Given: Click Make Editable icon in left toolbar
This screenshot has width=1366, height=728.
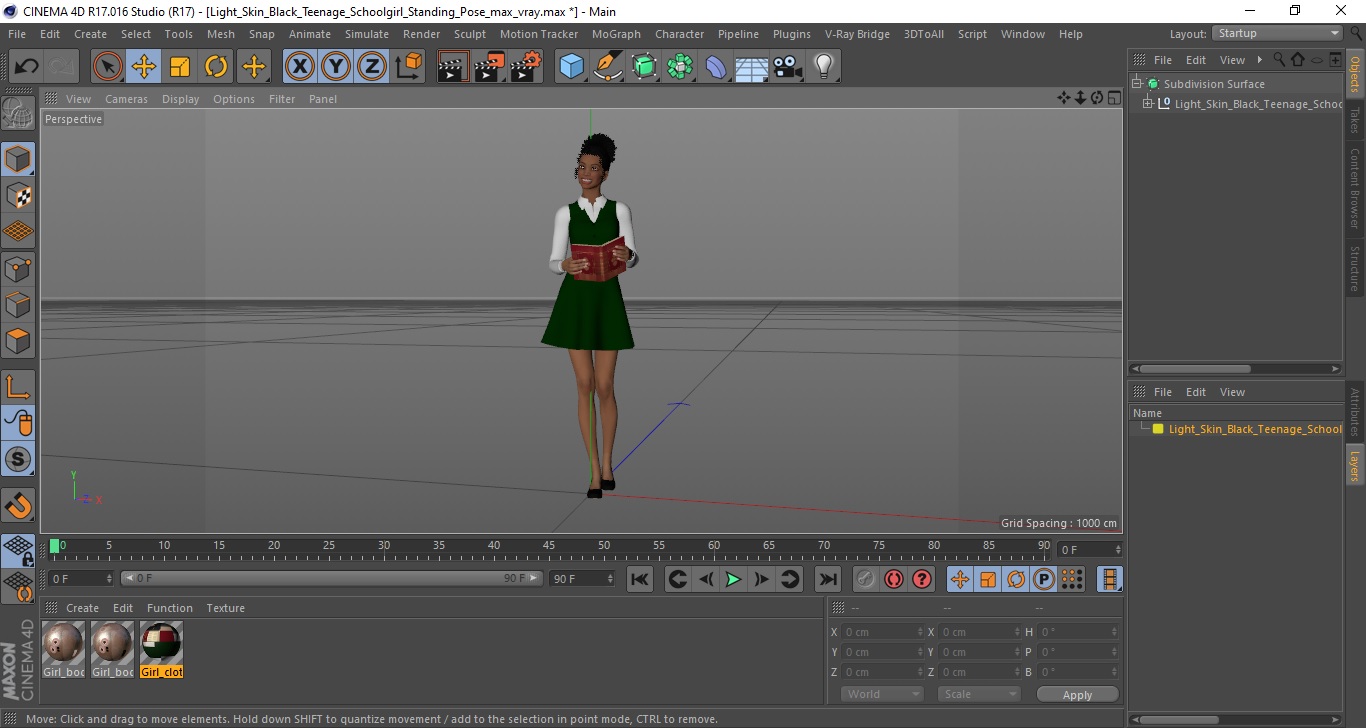Looking at the screenshot, I should [18, 113].
